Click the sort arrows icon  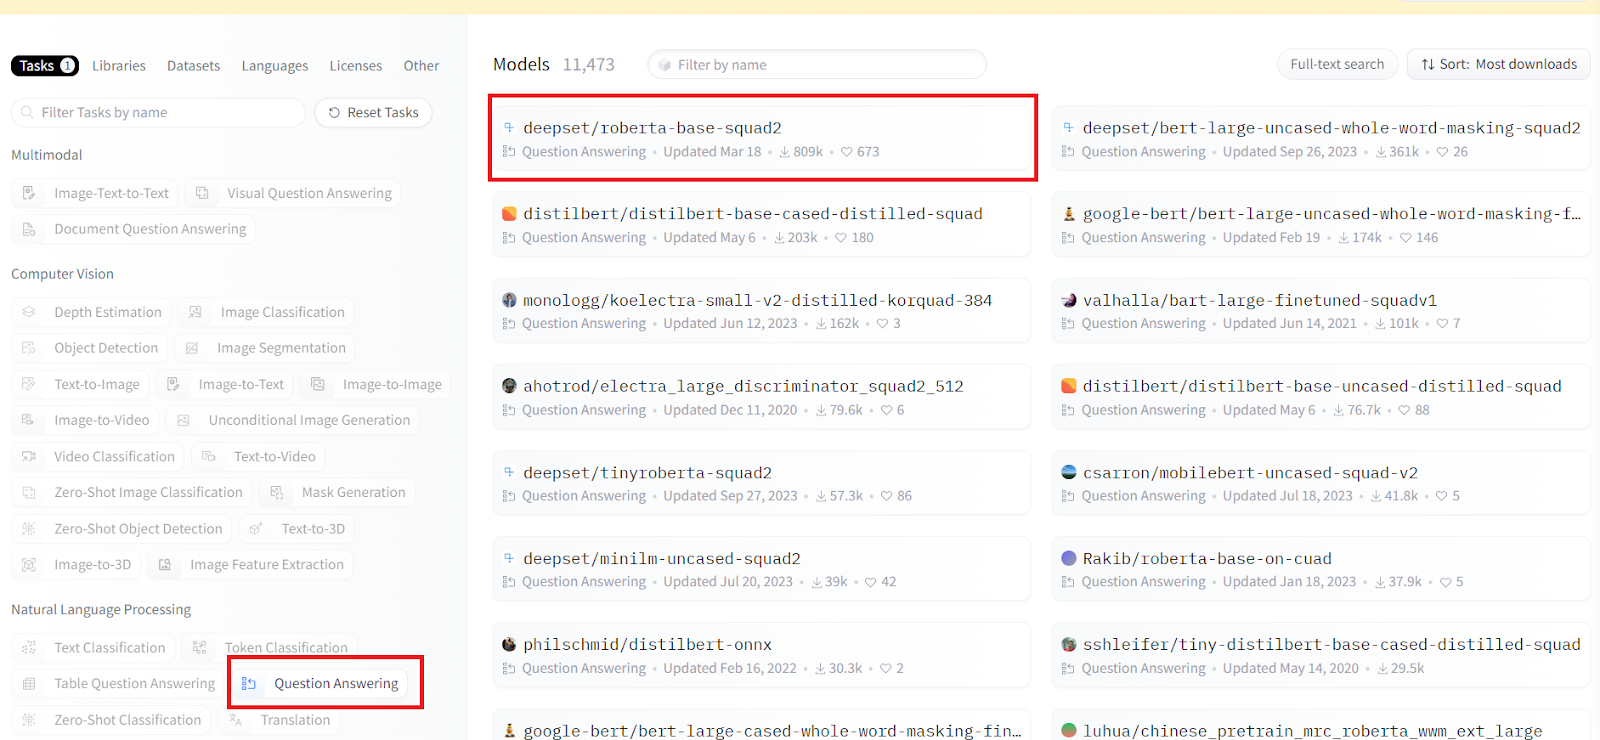[1428, 64]
